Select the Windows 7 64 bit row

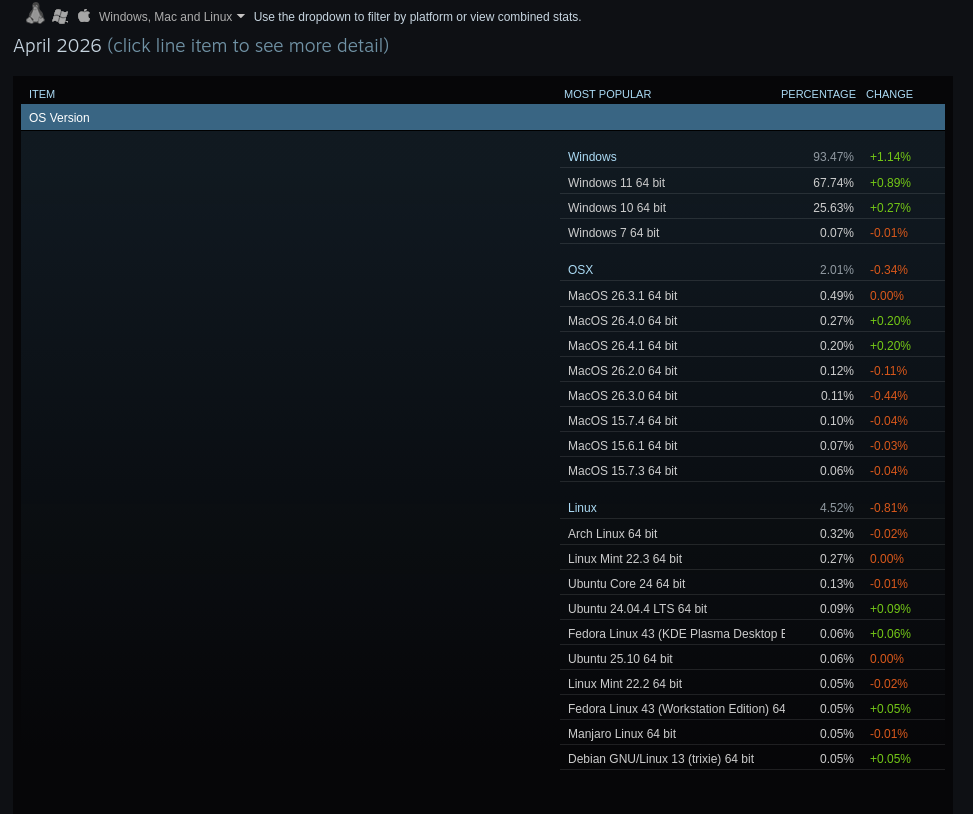752,233
